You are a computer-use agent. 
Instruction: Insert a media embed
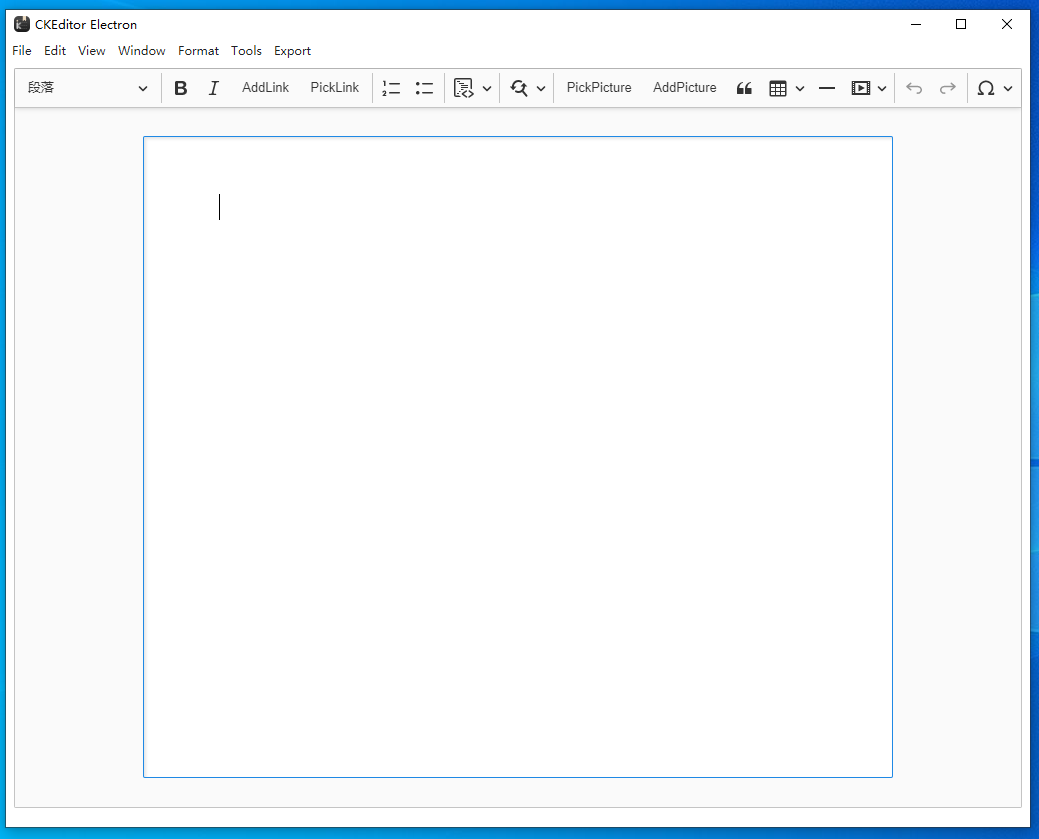click(x=862, y=88)
